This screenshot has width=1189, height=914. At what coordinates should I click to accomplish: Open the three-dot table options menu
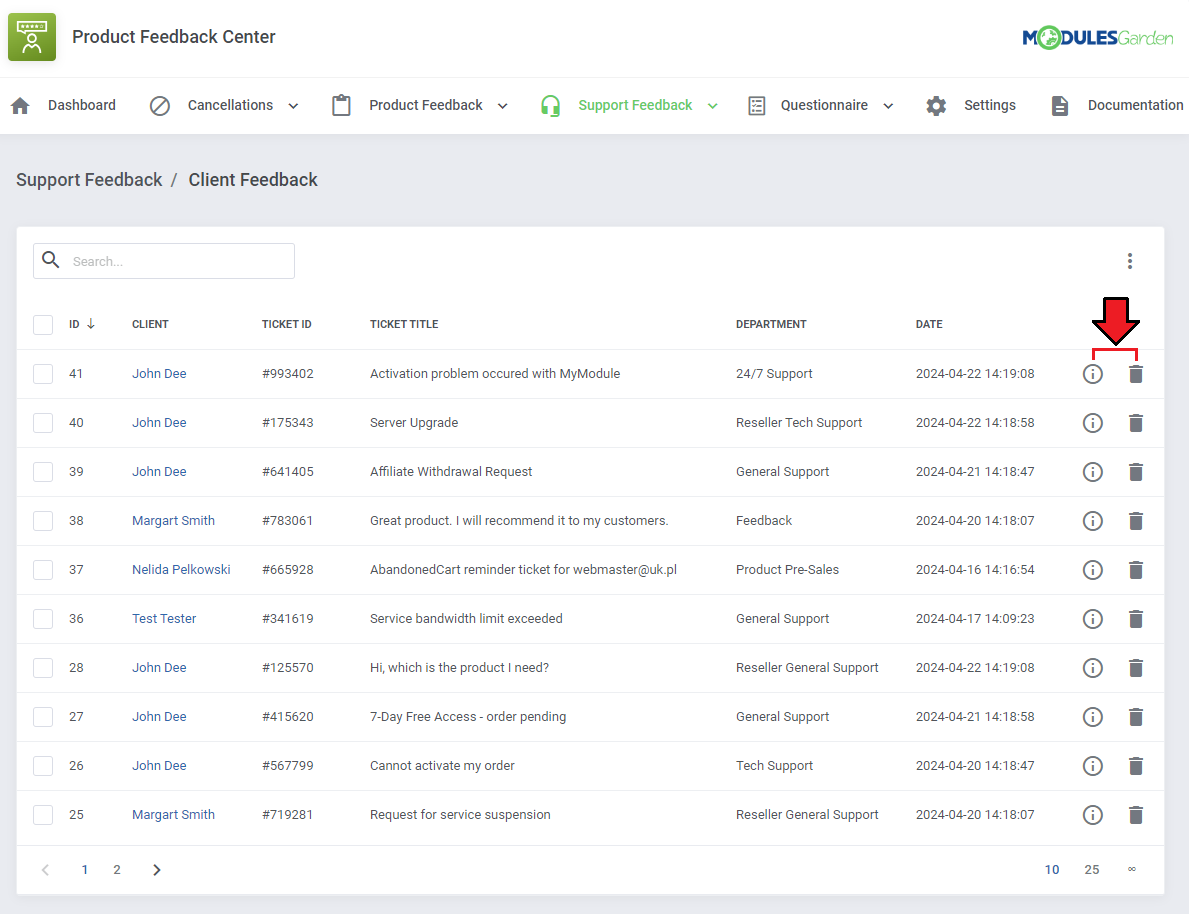point(1129,261)
